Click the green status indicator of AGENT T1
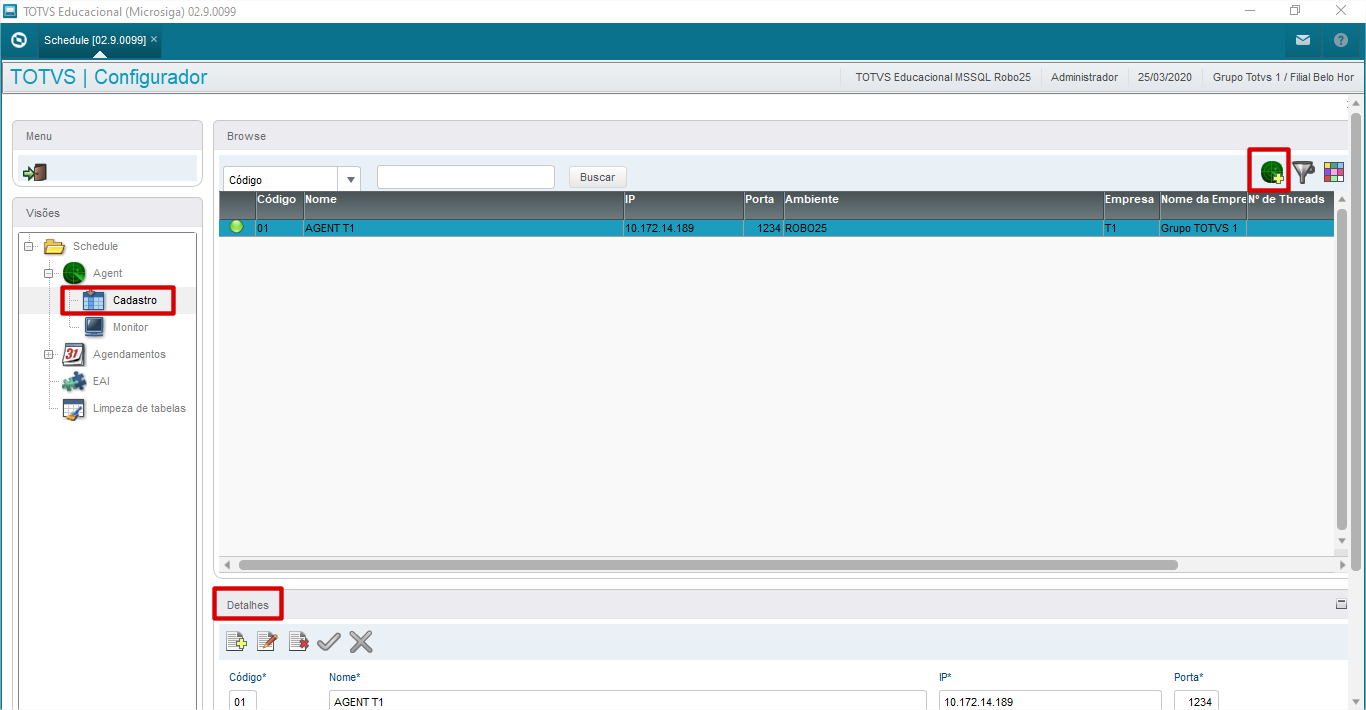Viewport: 1366px width, 710px height. pyautogui.click(x=237, y=227)
